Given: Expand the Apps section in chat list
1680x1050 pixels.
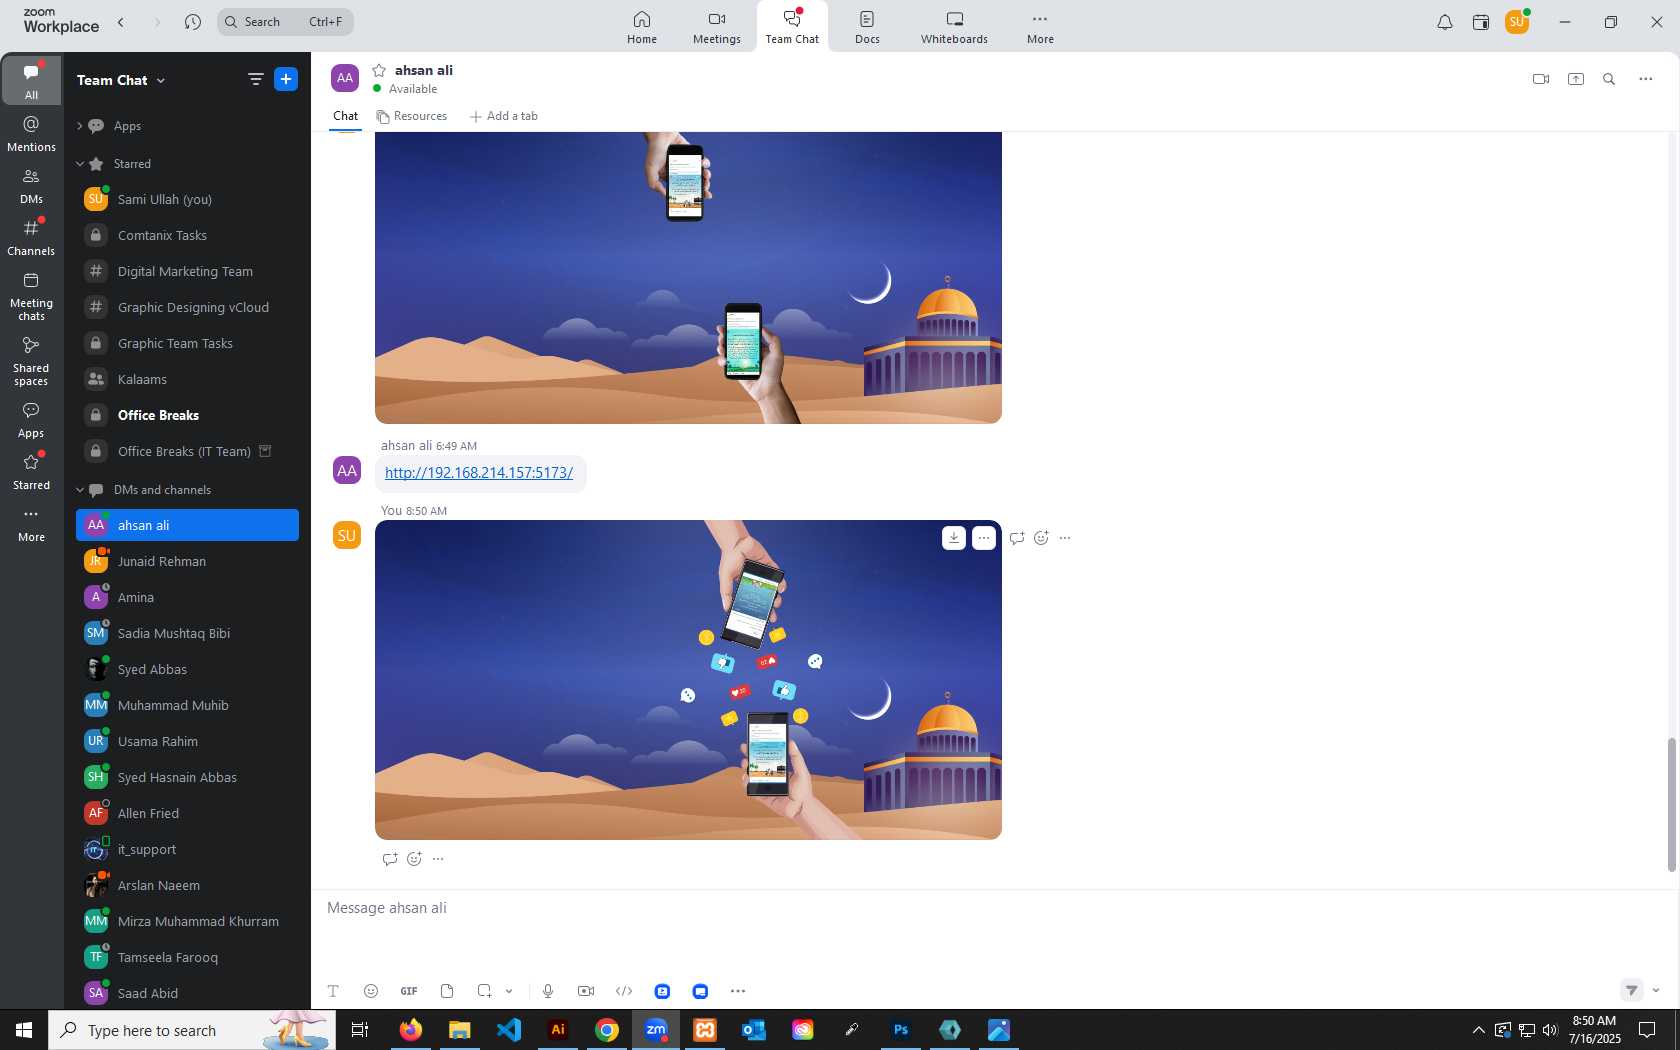Looking at the screenshot, I should (80, 126).
